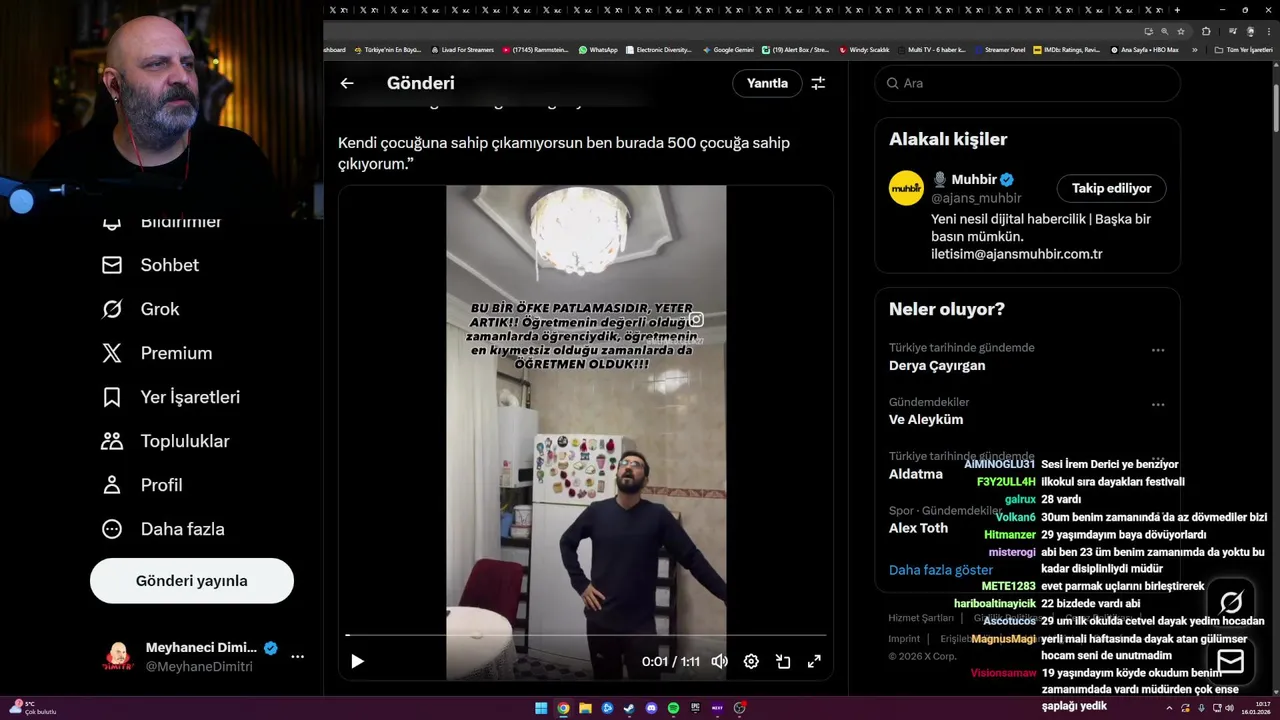
Task: Click the Takip ediliyor button for Muhbir
Action: [1111, 188]
